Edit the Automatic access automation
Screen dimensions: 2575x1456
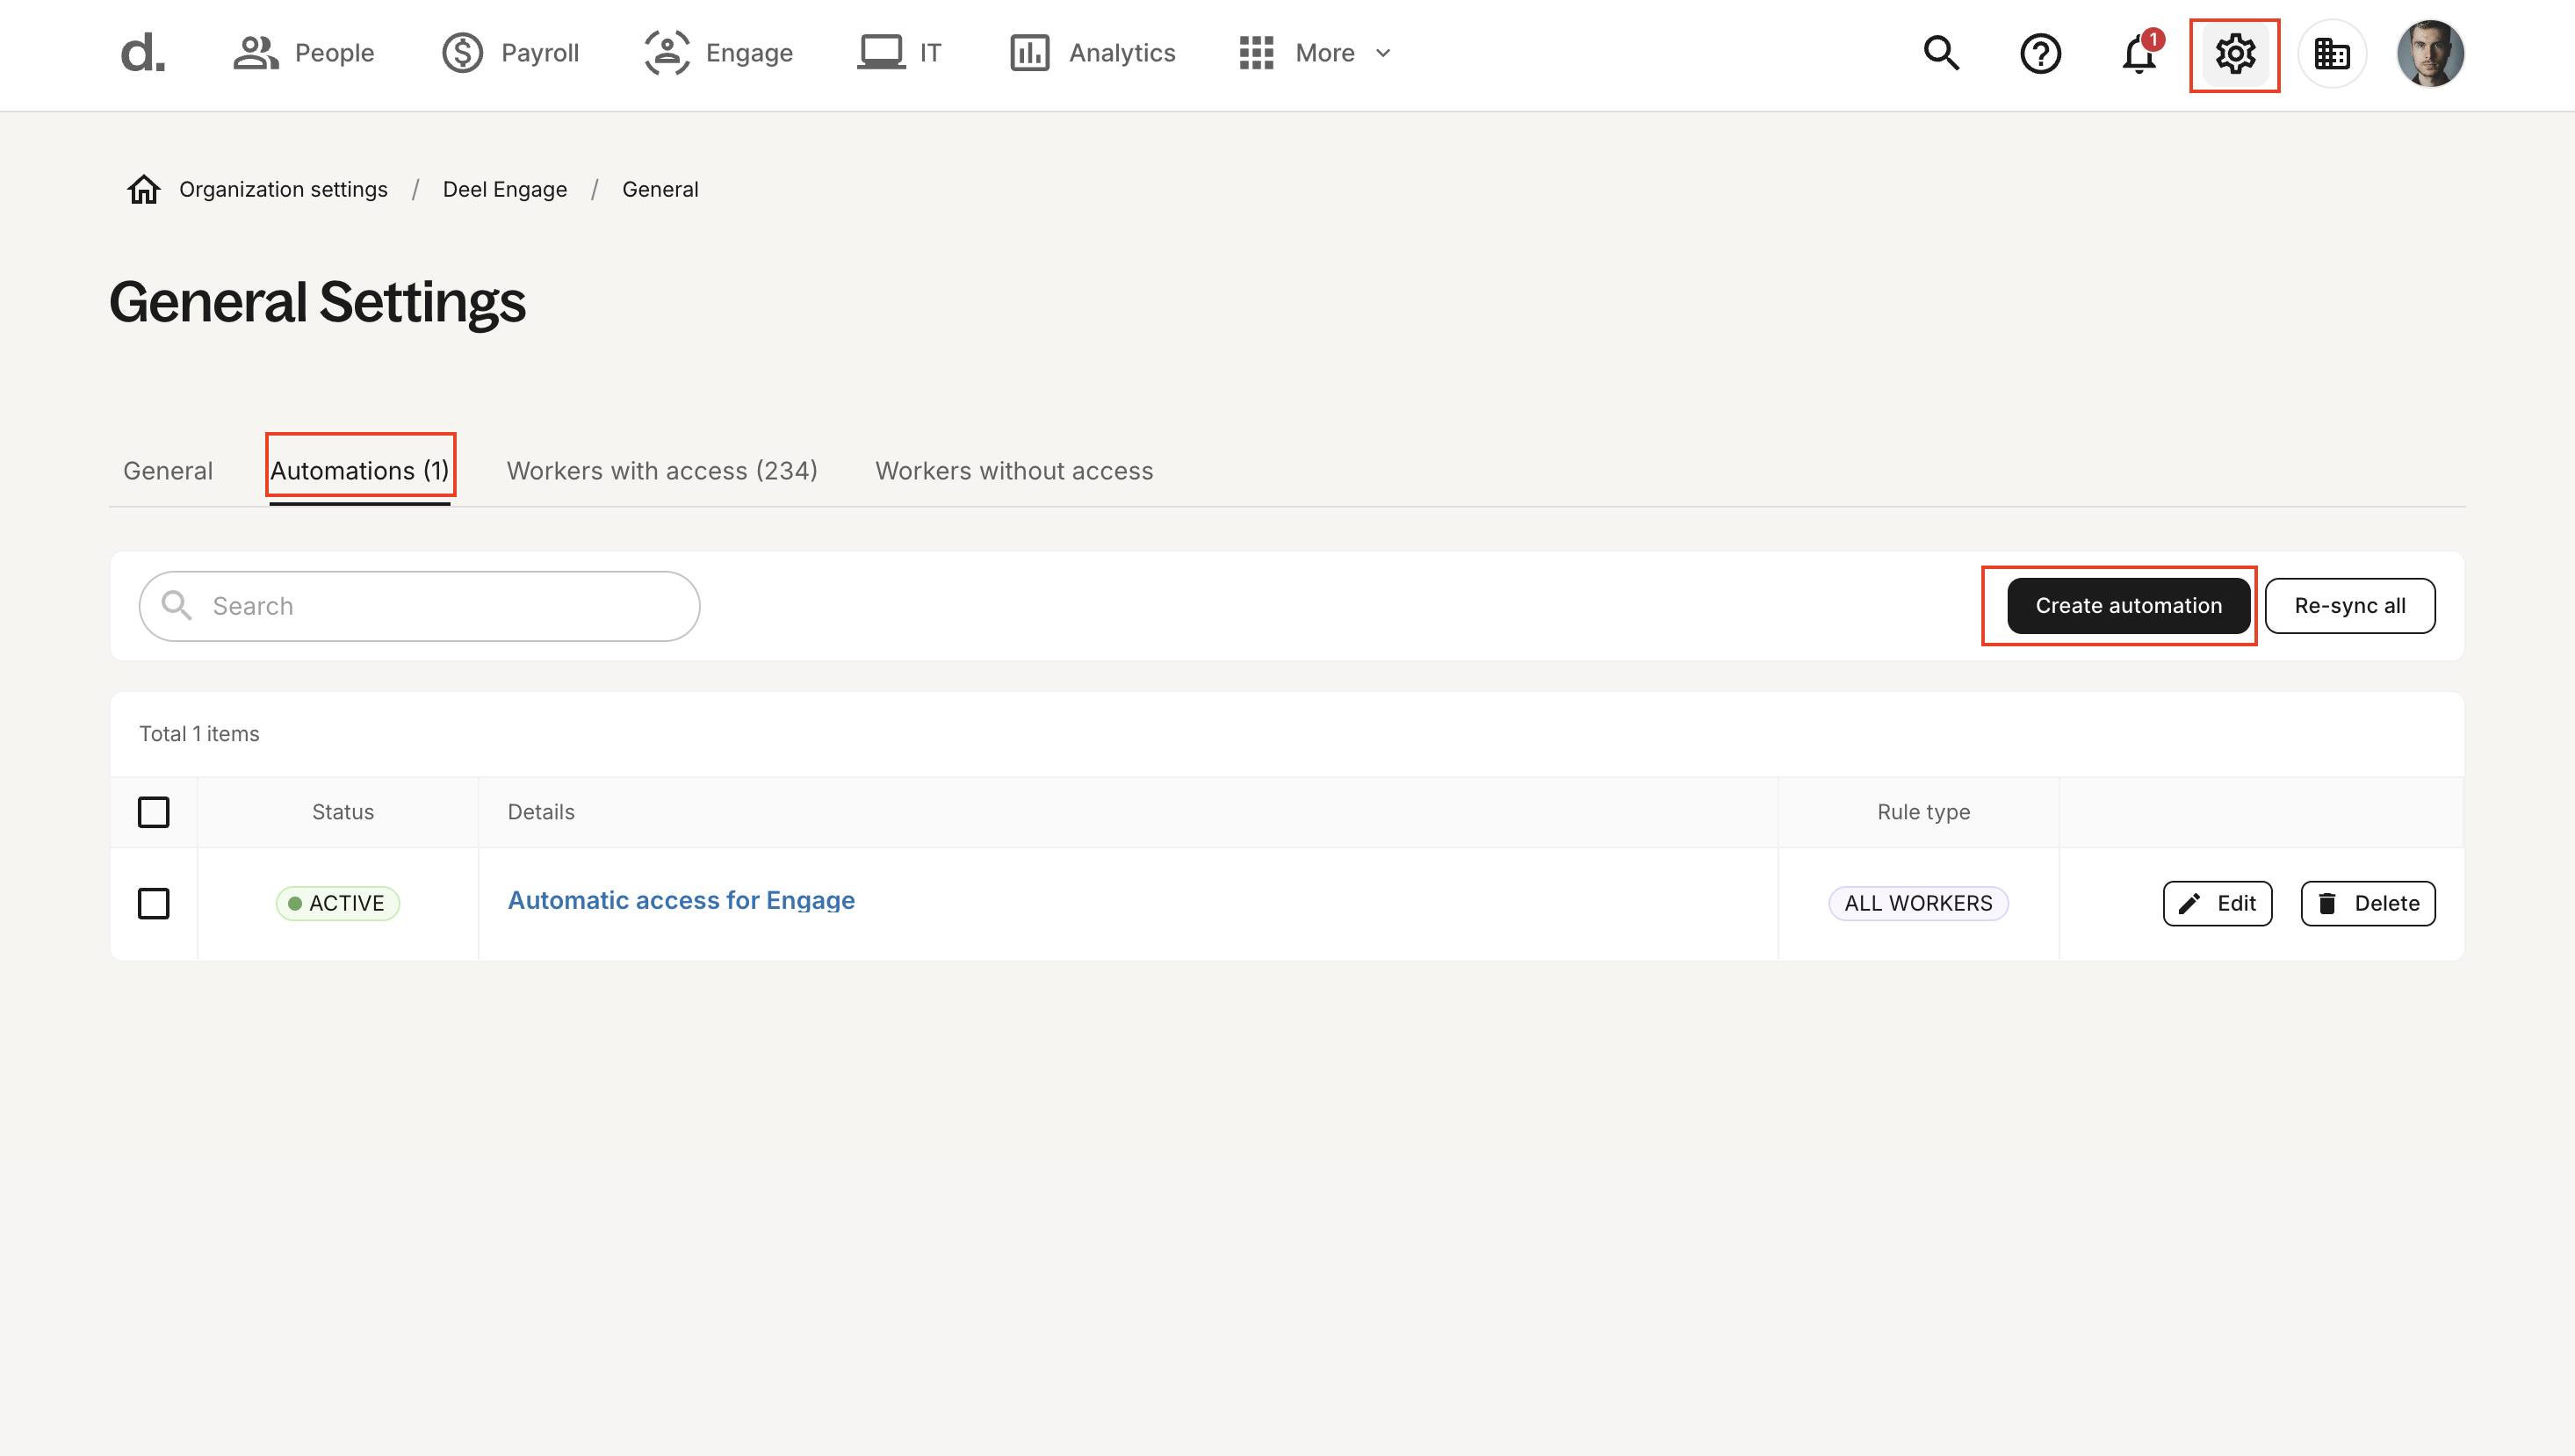[x=2217, y=904]
